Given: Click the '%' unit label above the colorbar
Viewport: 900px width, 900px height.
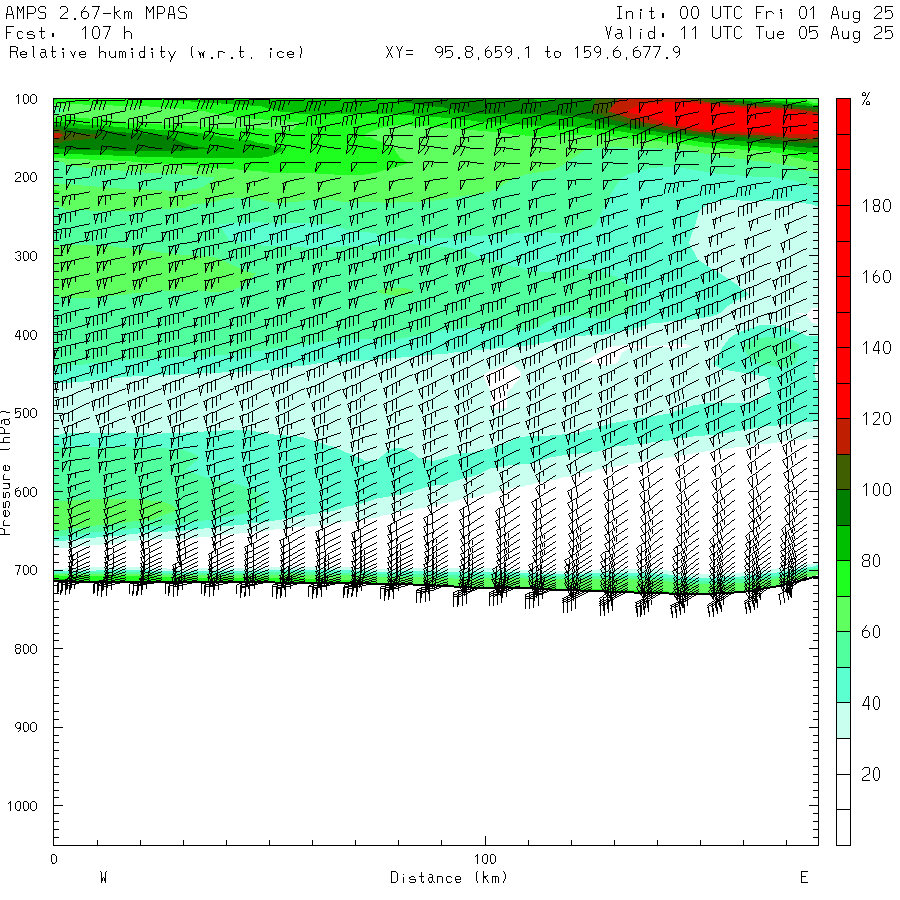Looking at the screenshot, I should pos(866,99).
